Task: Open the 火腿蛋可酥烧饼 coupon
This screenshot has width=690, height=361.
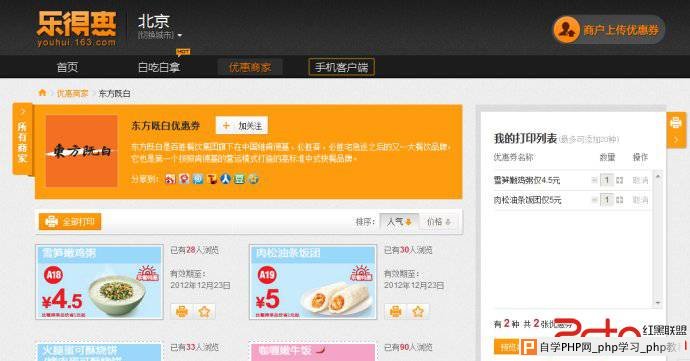Action: [x=99, y=352]
